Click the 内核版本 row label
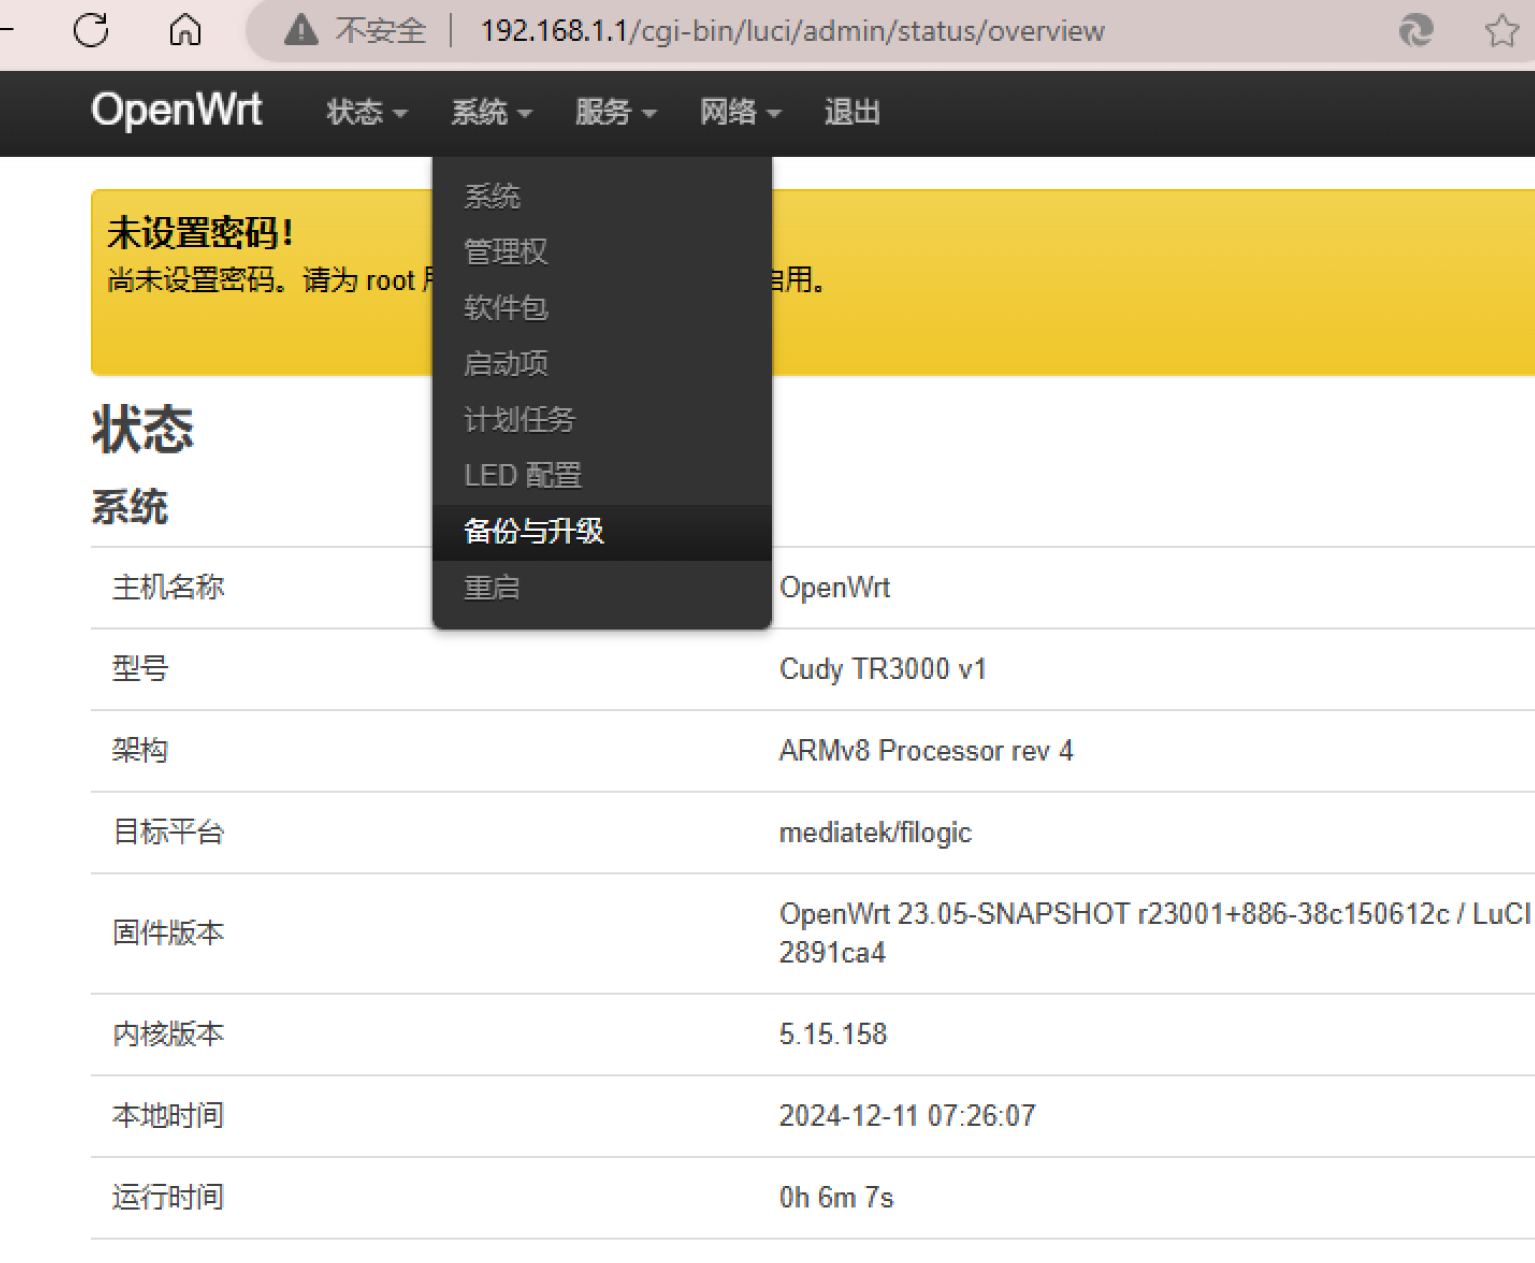The width and height of the screenshot is (1535, 1263). 168,1034
